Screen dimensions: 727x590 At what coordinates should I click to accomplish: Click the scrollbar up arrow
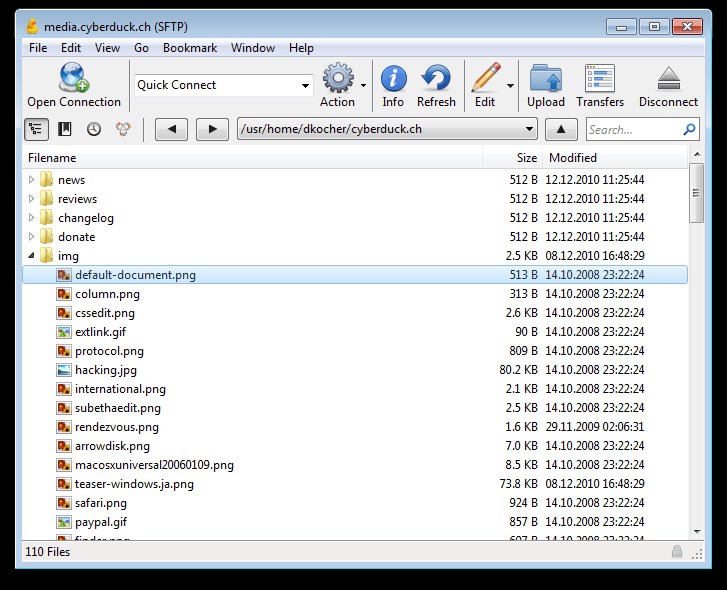tap(697, 154)
